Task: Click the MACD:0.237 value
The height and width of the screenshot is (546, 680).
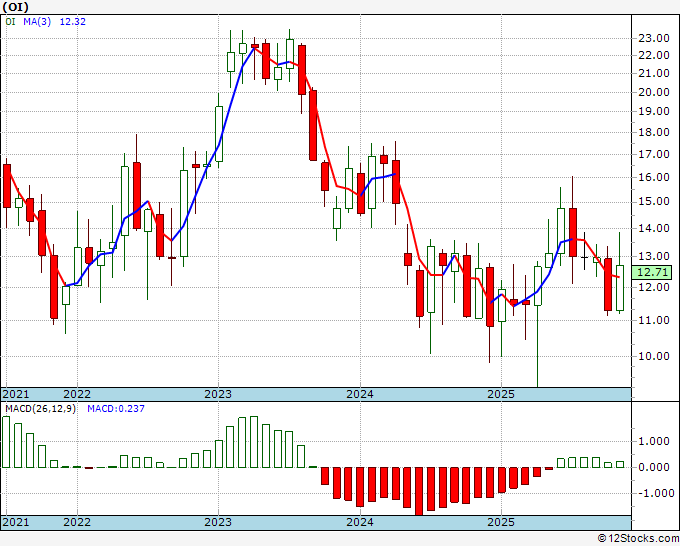Action: coord(116,409)
